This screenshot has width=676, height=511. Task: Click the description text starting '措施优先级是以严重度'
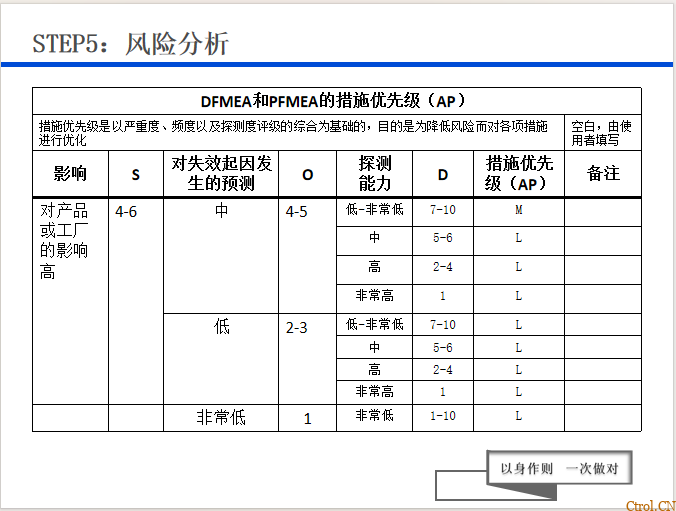click(293, 133)
